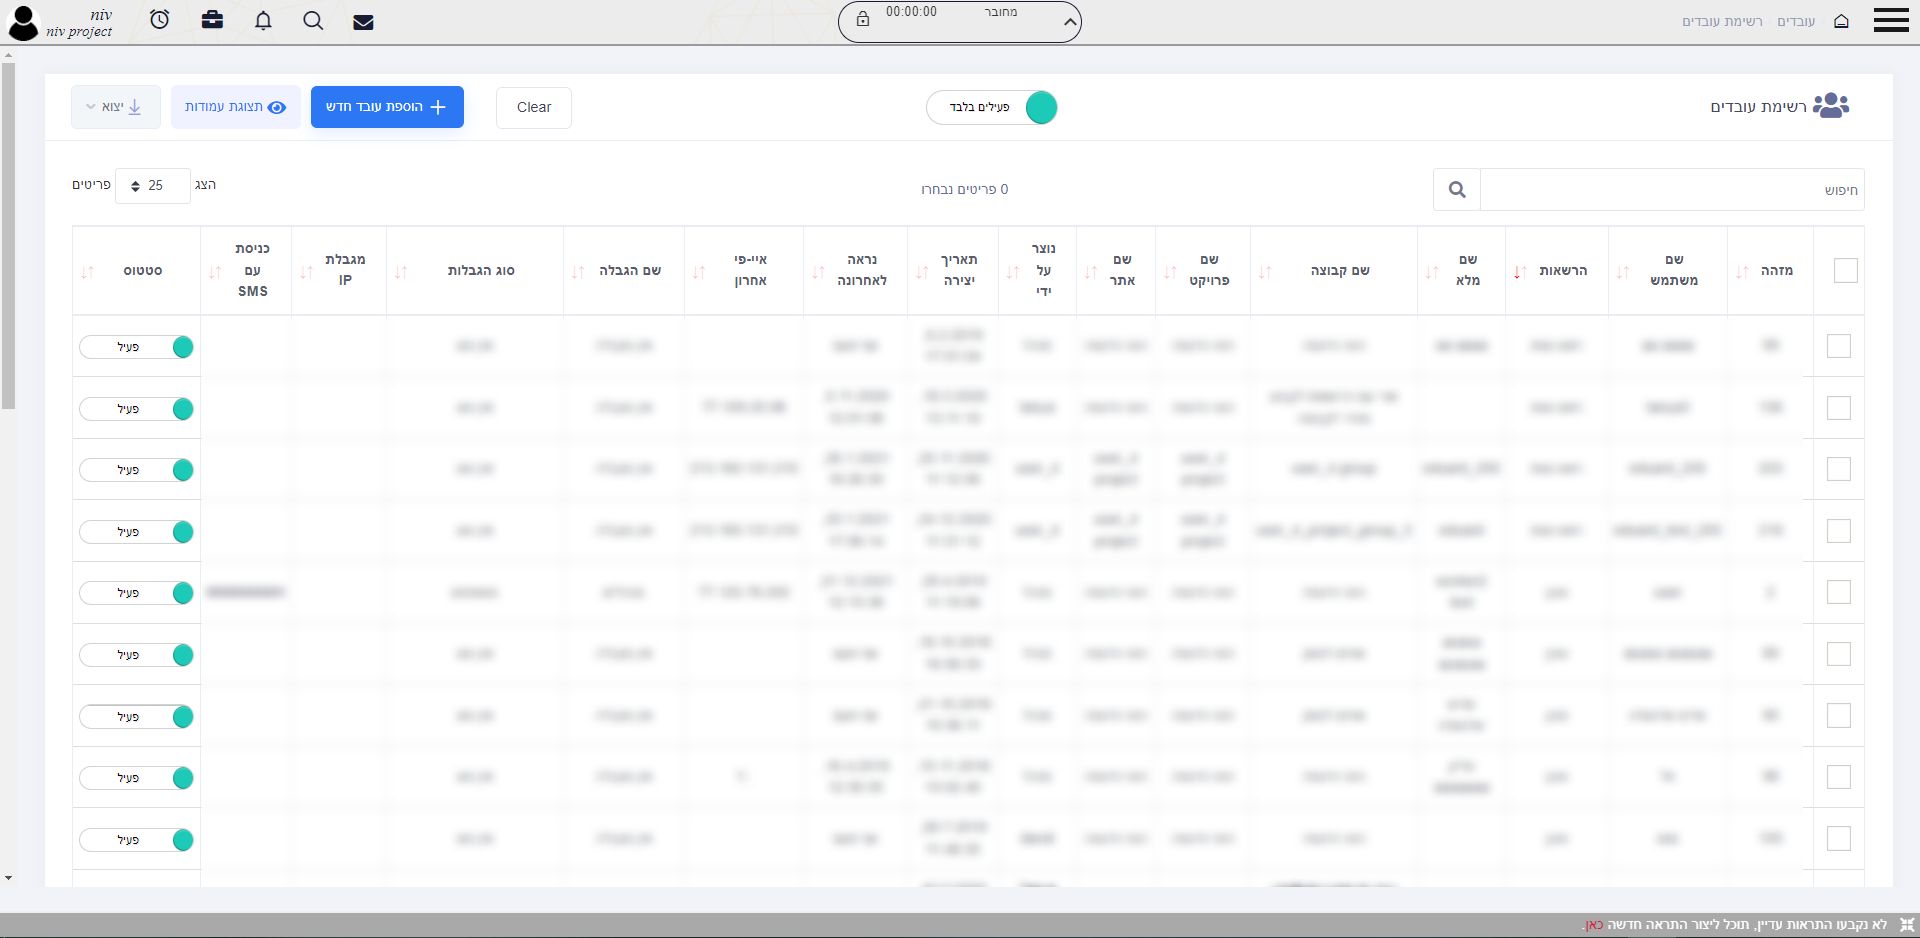Click the תצוגת עמודות column display button
Viewport: 1920px width, 938px height.
point(236,107)
